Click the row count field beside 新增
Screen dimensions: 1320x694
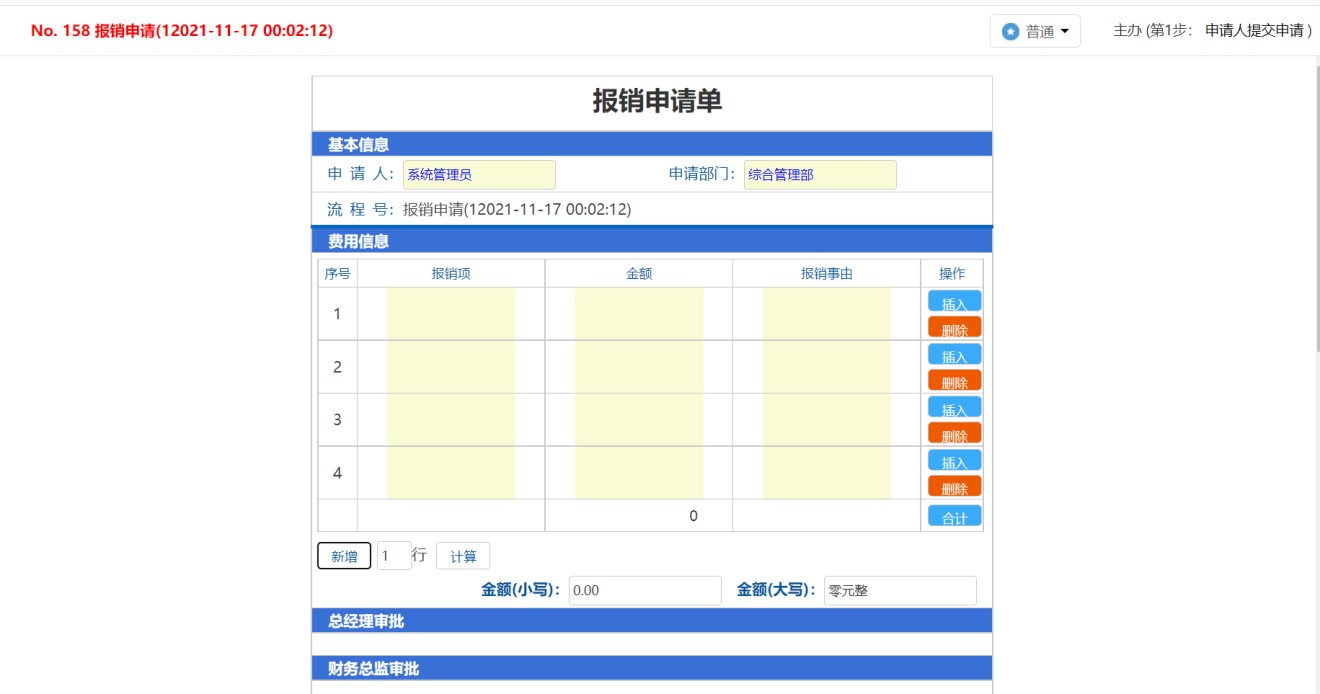pos(394,556)
